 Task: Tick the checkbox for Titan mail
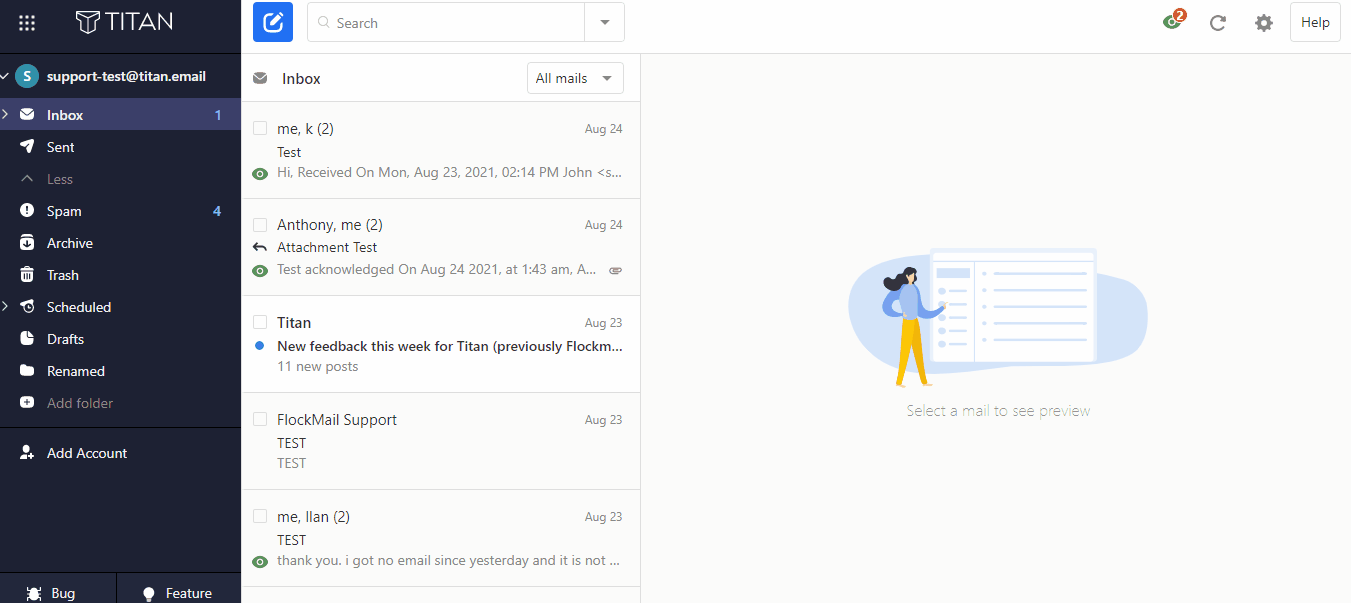pyautogui.click(x=260, y=322)
